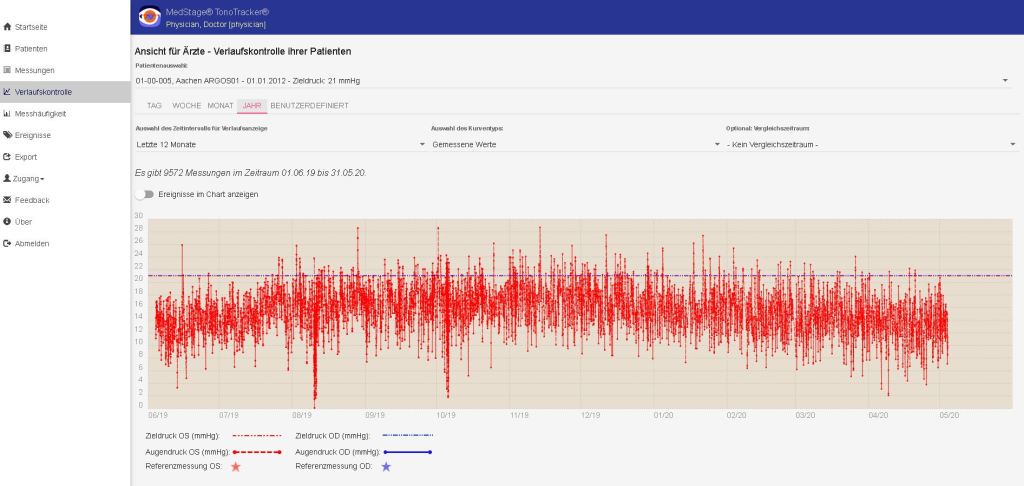Image resolution: width=1024 pixels, height=486 pixels.
Task: Open Export using its sidebar icon
Action: [x=7, y=157]
